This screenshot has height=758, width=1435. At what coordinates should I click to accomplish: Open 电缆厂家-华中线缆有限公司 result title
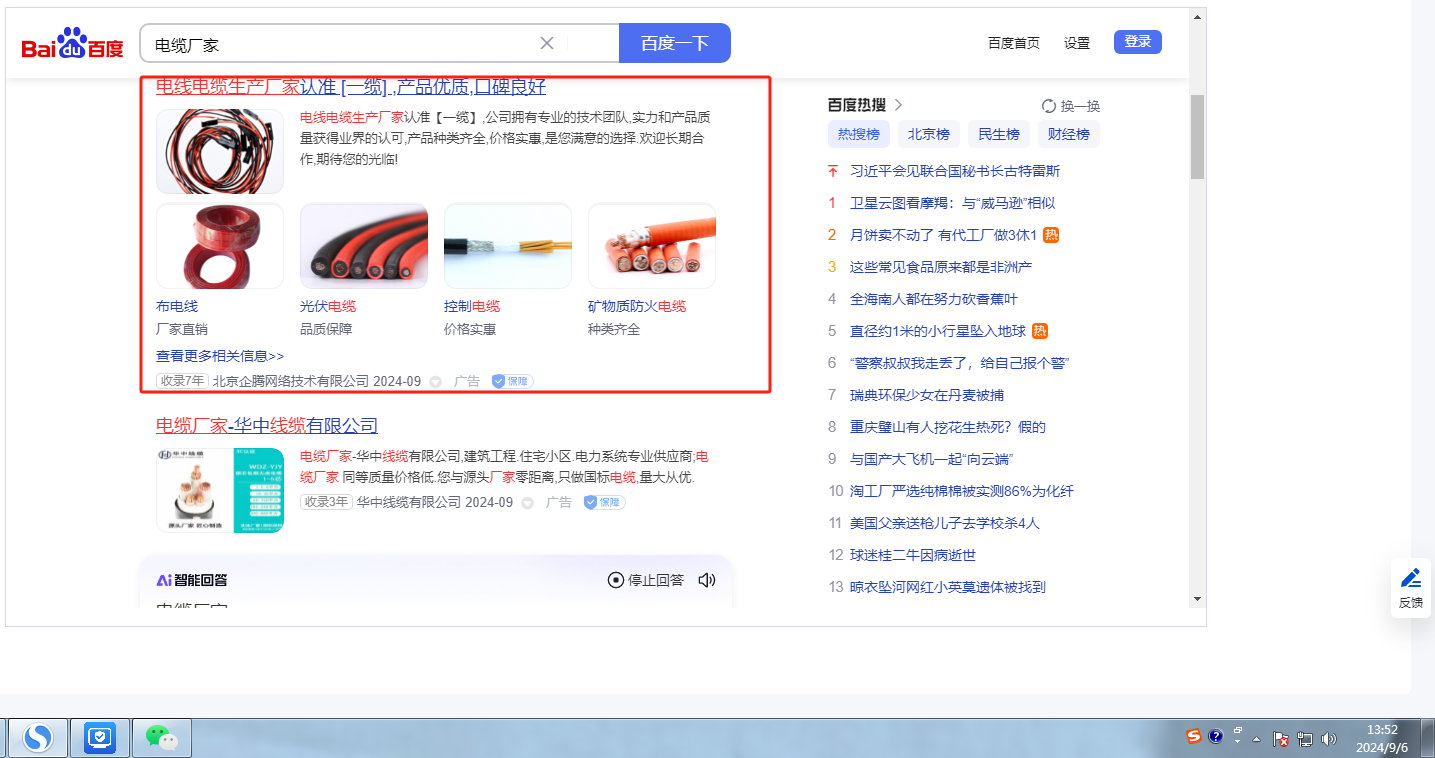pyautogui.click(x=267, y=426)
